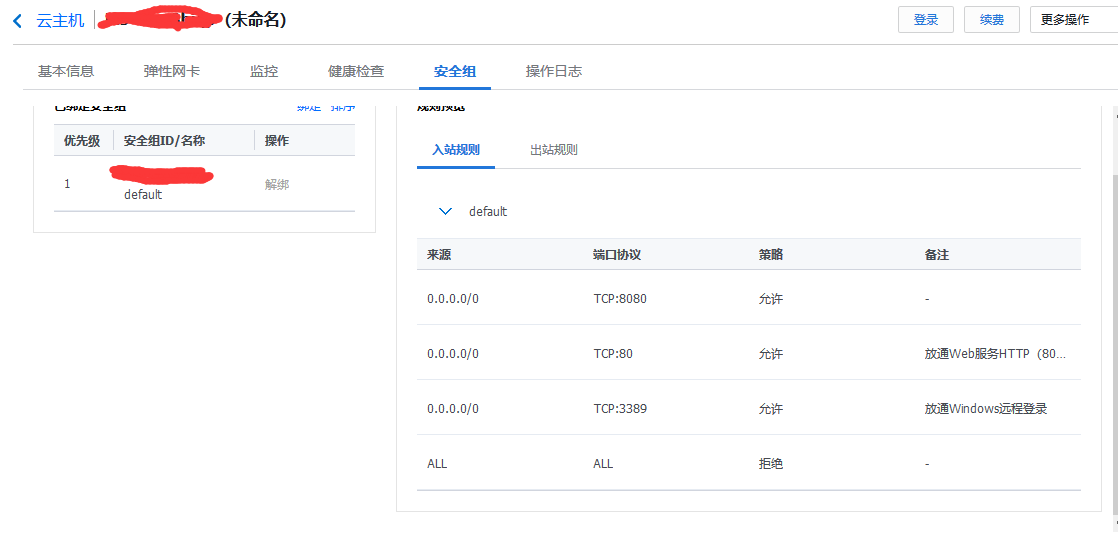This screenshot has height=533, width=1118.
Task: Click the 策略 column header
Action: pyautogui.click(x=771, y=254)
